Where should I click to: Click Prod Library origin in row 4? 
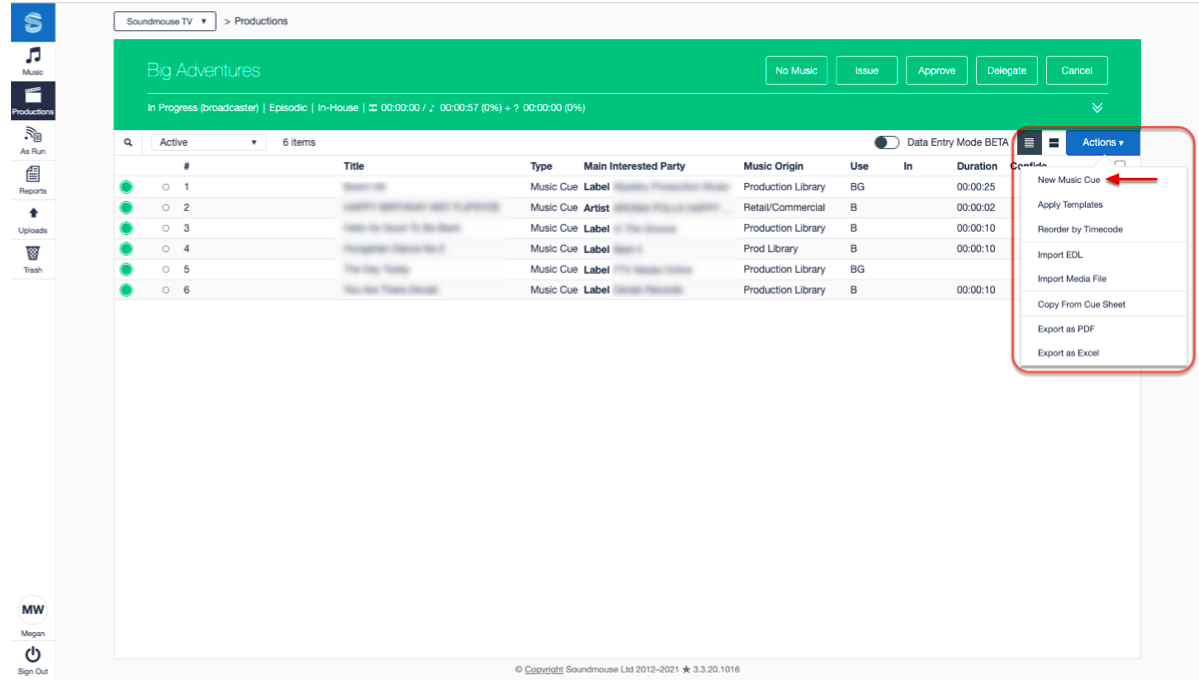pos(770,249)
